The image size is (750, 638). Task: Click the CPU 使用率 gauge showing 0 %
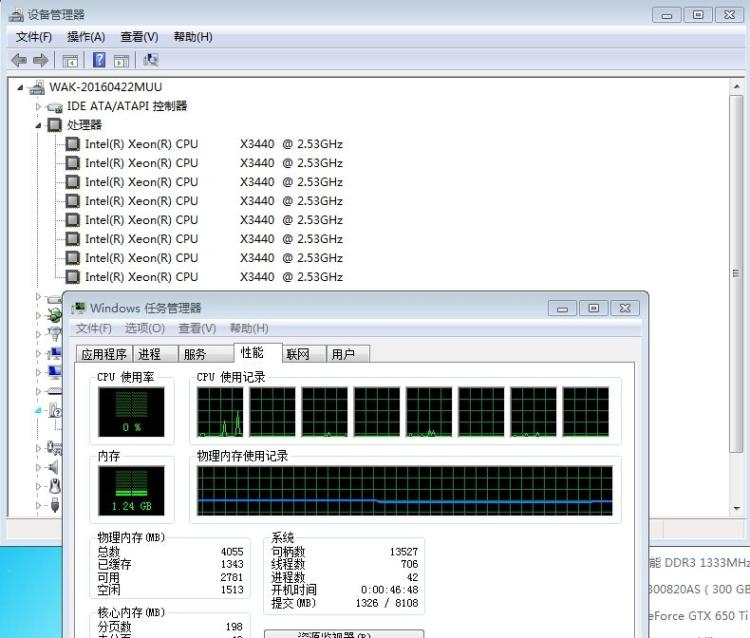point(131,412)
